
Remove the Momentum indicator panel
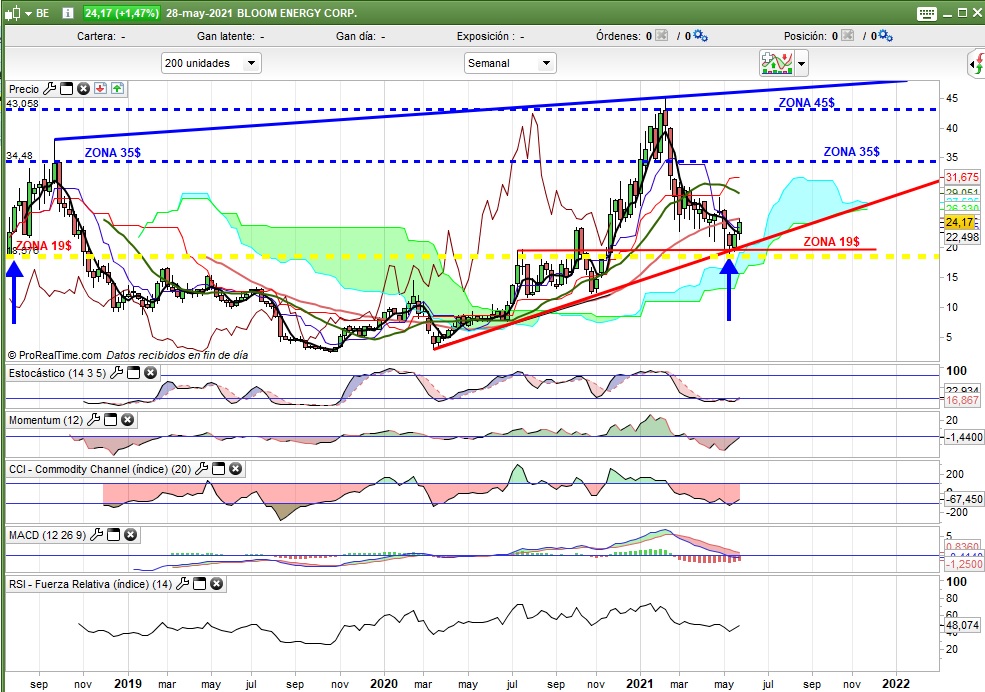pyautogui.click(x=128, y=420)
